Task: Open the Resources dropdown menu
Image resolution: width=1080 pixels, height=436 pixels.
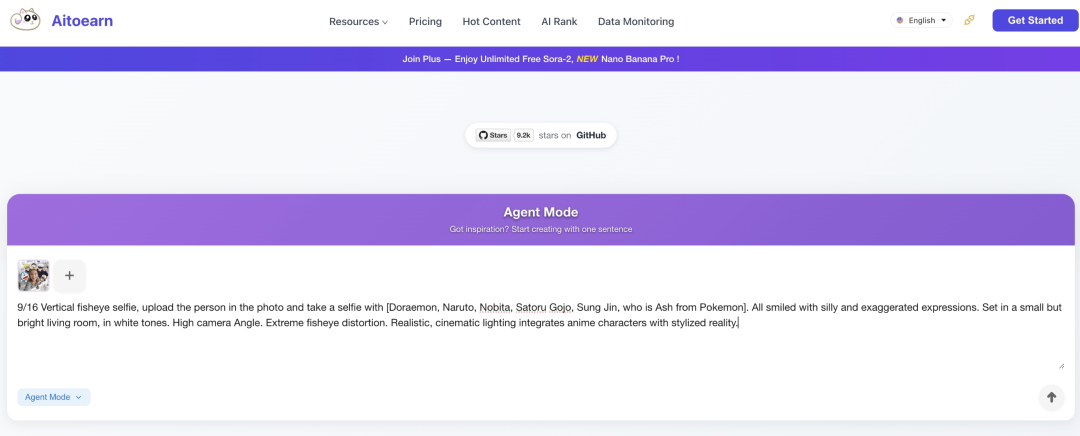Action: [x=358, y=21]
